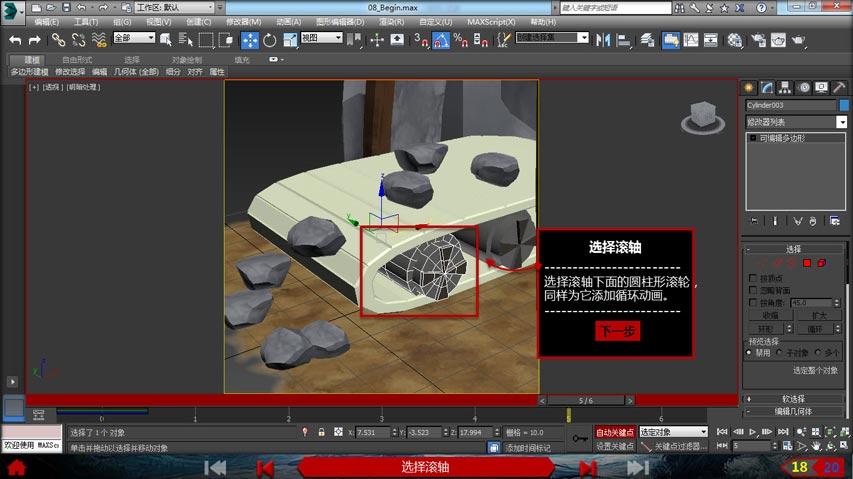853x479 pixels.
Task: Collapse the 选择 rollout header
Action: 794,249
